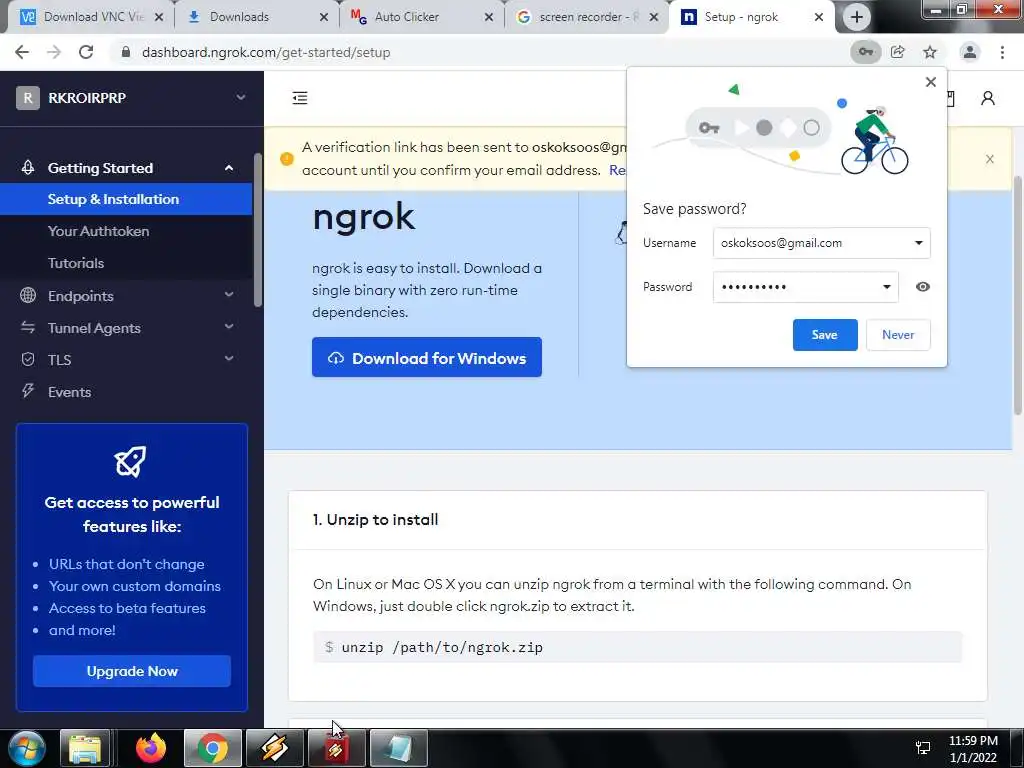Image resolution: width=1024 pixels, height=768 pixels.
Task: Launch Firefox from taskbar
Action: [151, 748]
